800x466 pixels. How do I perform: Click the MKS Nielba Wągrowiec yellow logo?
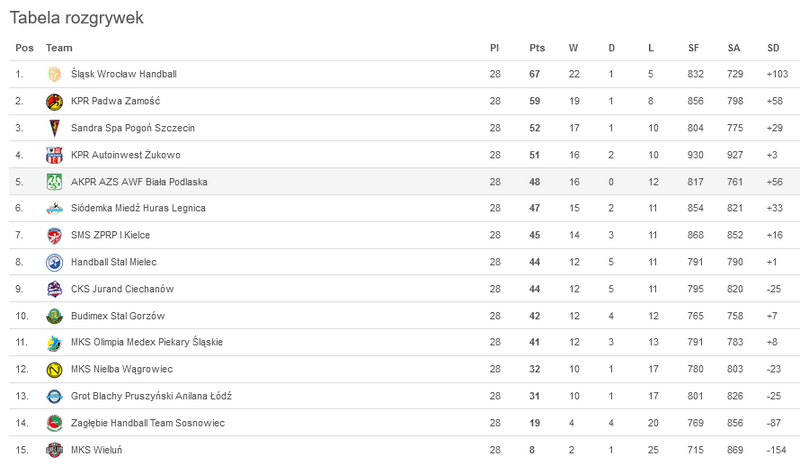click(x=55, y=370)
